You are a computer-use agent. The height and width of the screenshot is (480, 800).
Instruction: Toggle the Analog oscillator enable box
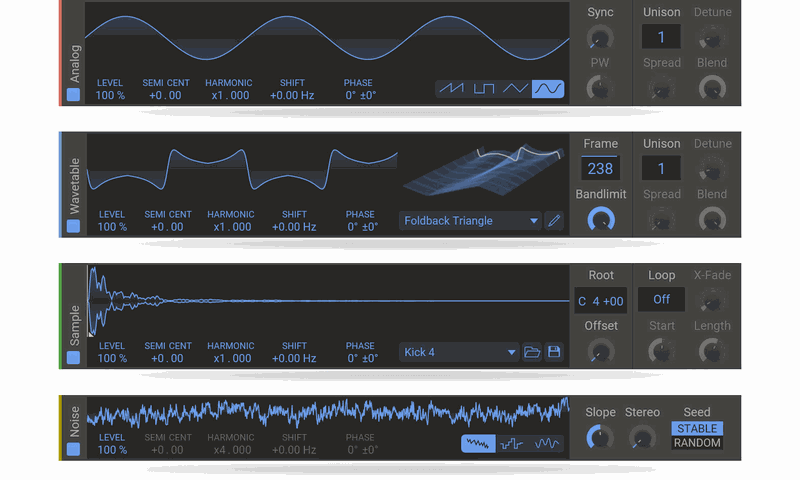(73, 96)
